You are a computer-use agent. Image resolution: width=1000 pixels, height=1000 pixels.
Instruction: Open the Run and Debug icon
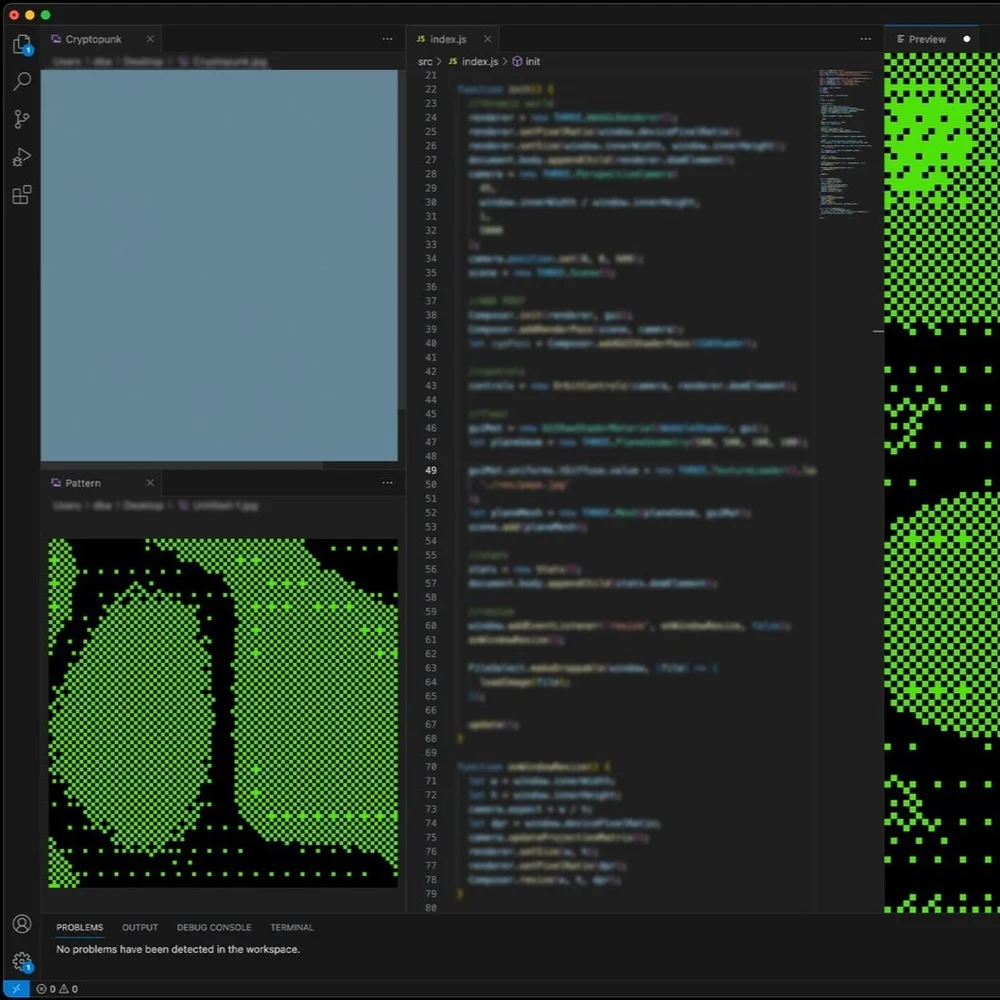(22, 156)
